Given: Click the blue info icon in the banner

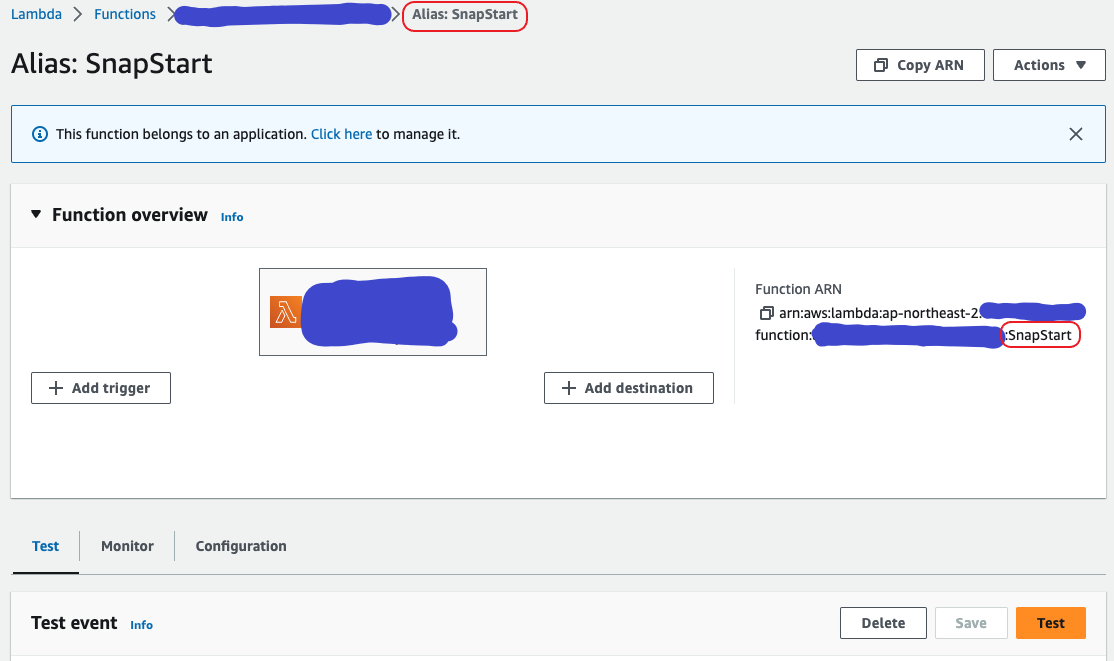Looking at the screenshot, I should click(x=40, y=134).
